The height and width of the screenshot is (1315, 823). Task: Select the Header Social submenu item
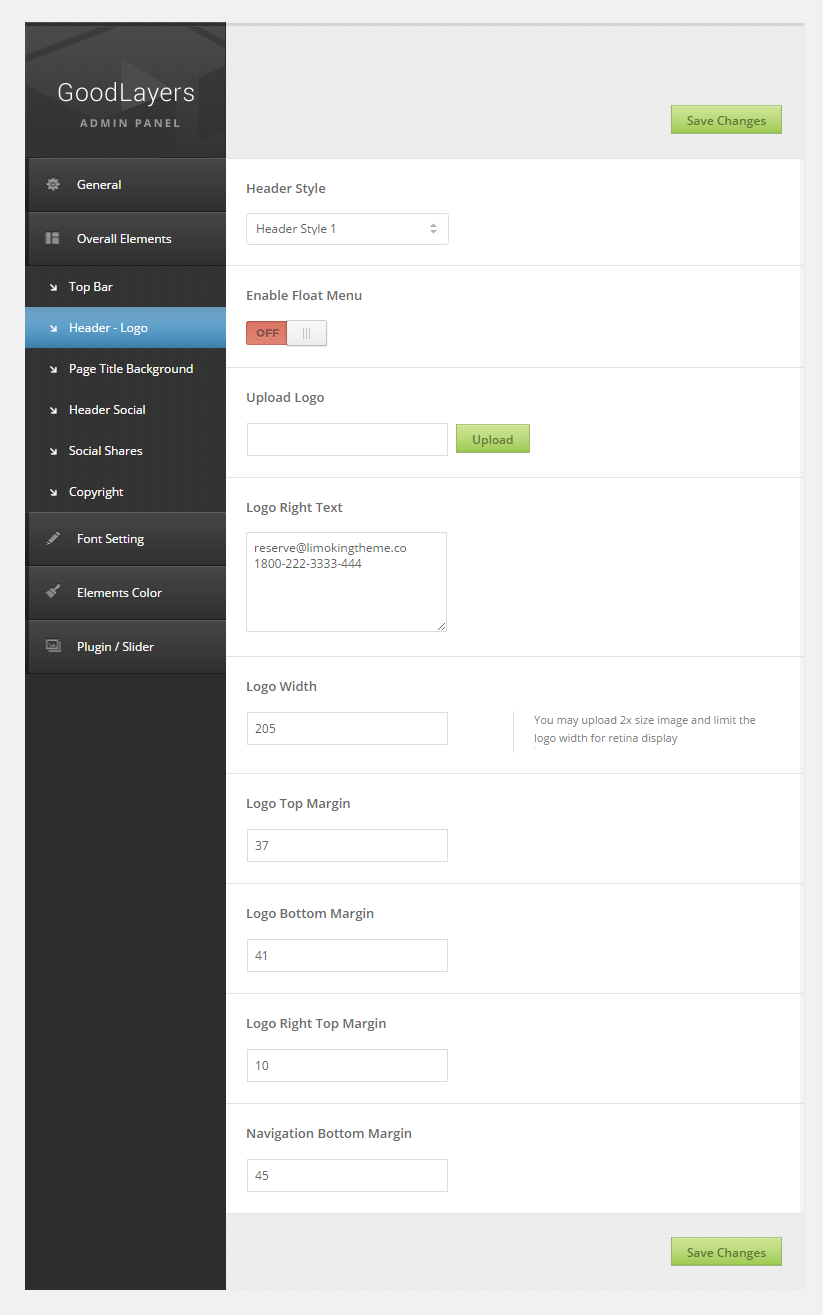coord(107,410)
